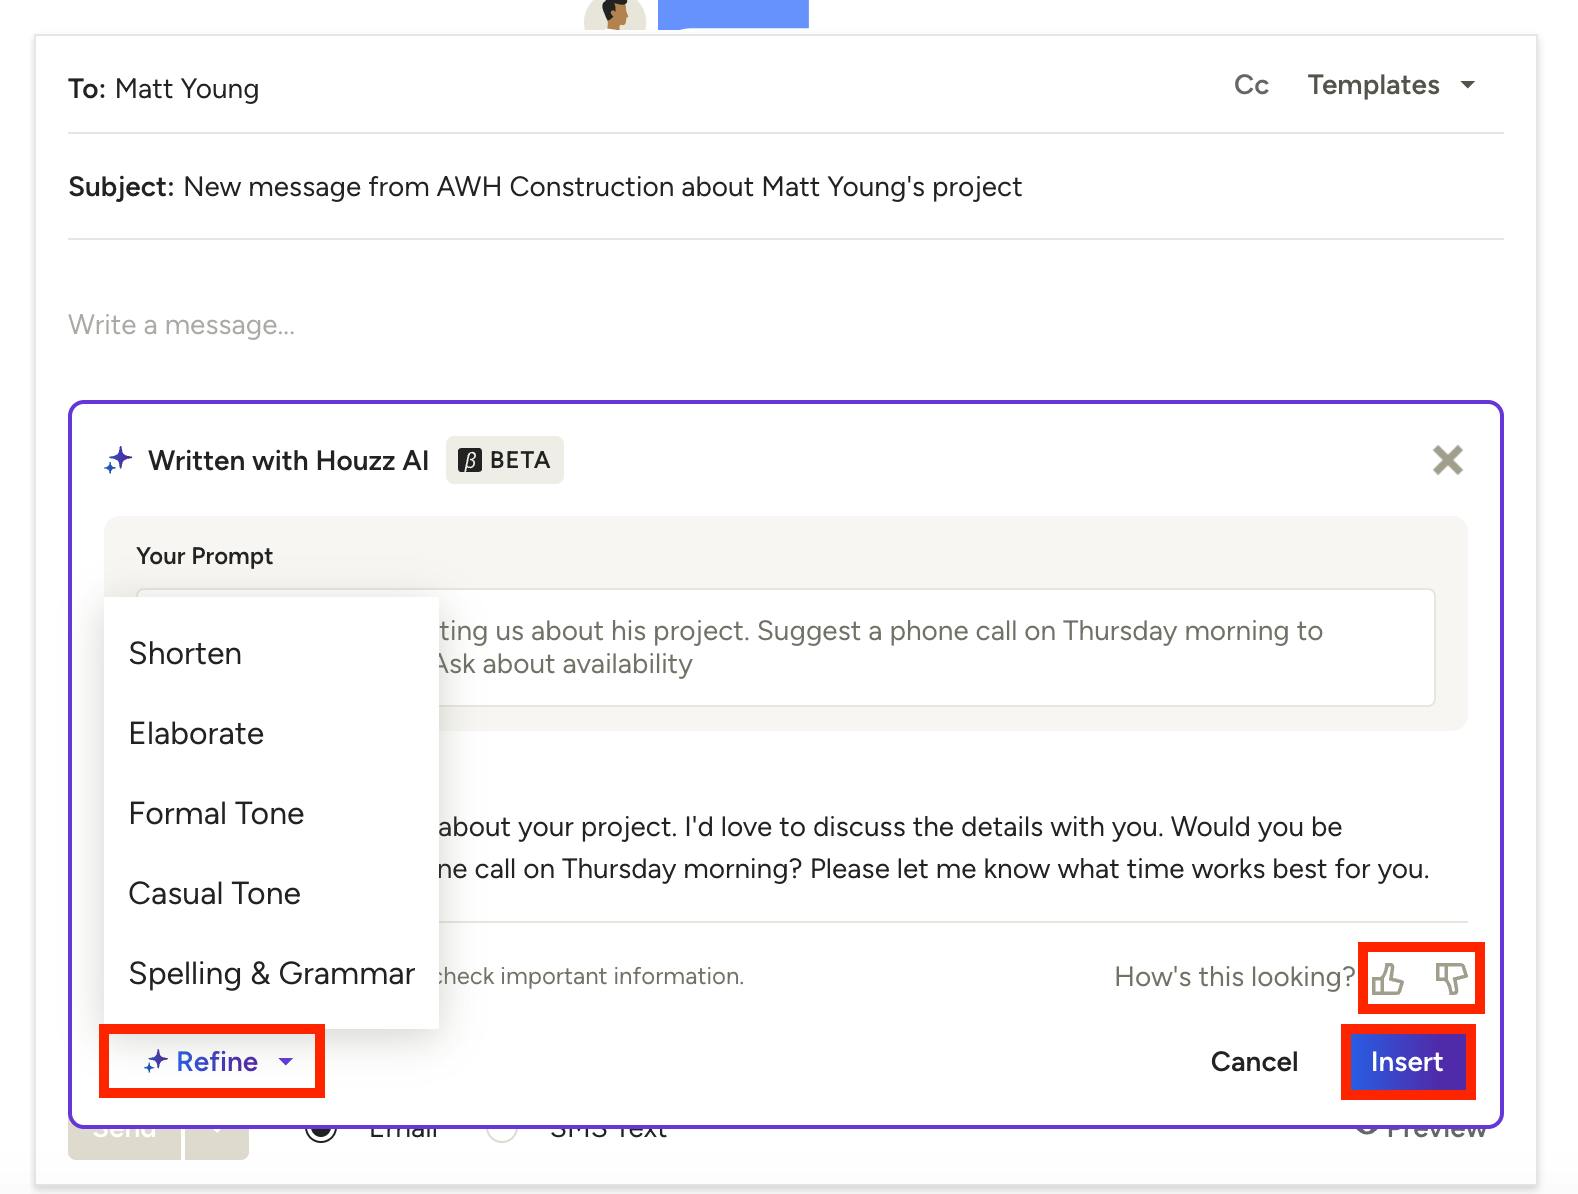Click the thumbs down feedback icon
The image size is (1578, 1194).
(x=1451, y=978)
